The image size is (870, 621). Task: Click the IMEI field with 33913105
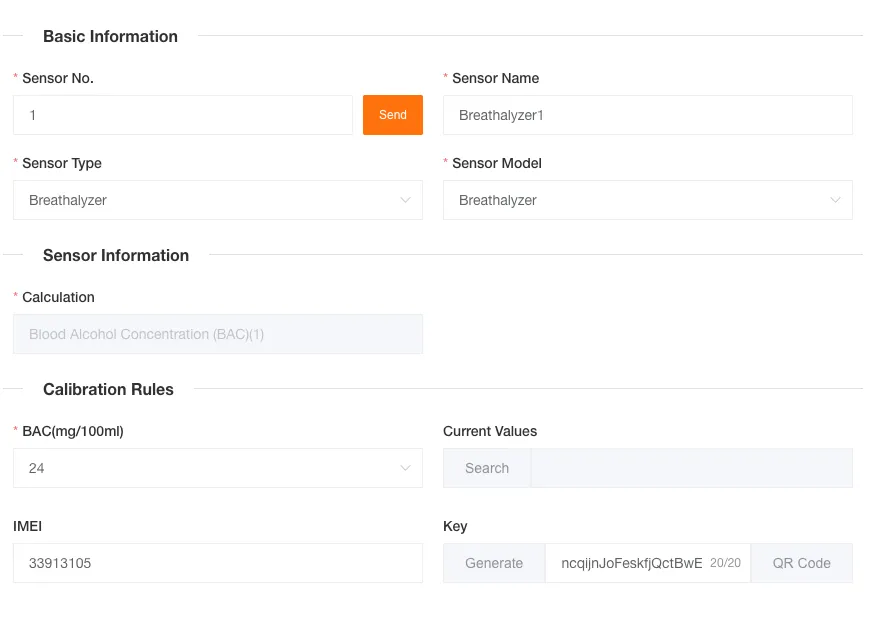tap(217, 563)
